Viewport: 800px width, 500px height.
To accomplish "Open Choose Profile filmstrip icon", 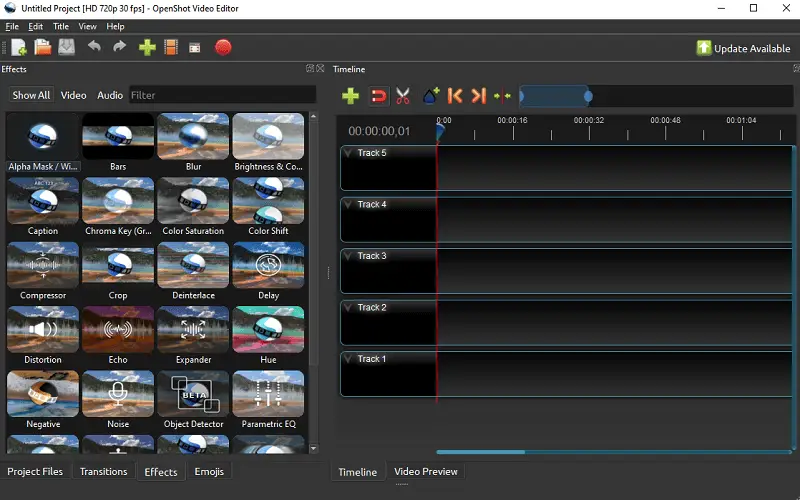I will click(171, 47).
